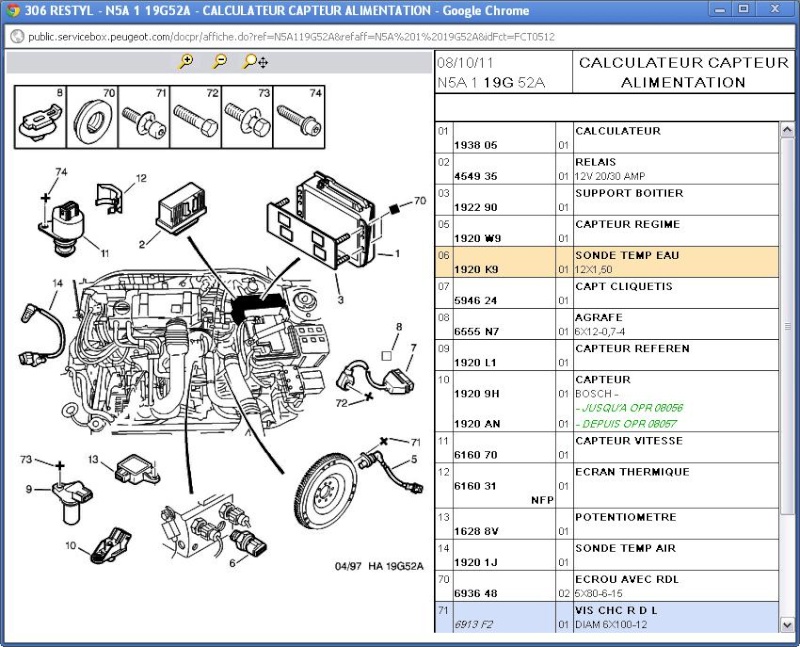This screenshot has height=647, width=800.
Task: Click callout number 2 next to relay
Action: click(142, 245)
